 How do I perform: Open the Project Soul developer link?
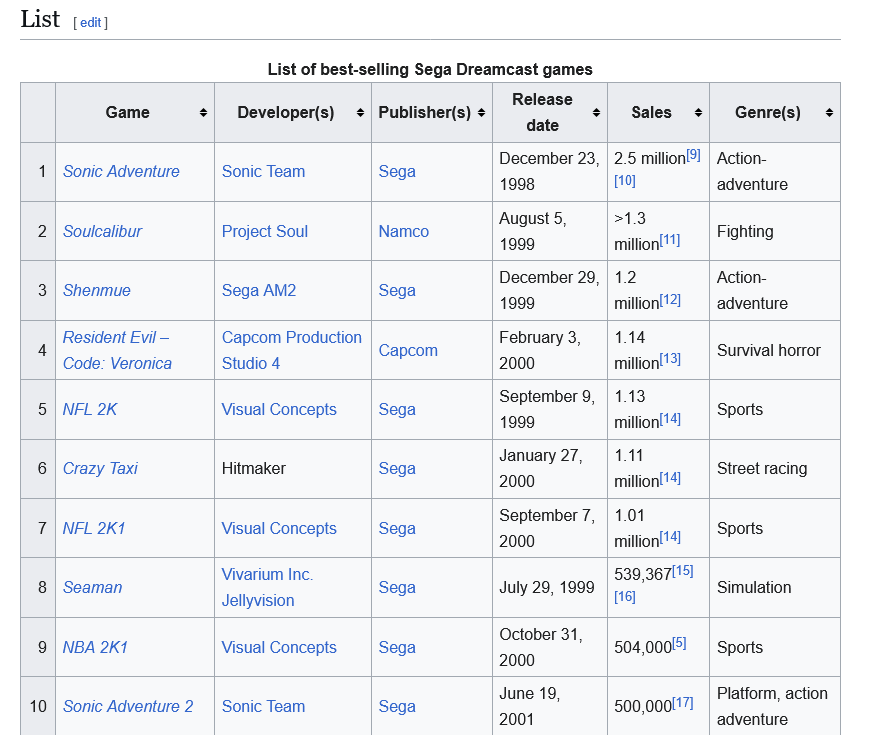point(265,231)
